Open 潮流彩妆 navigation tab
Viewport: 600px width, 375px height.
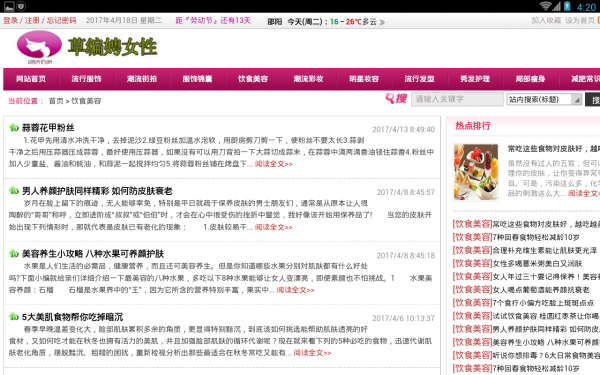tap(308, 79)
